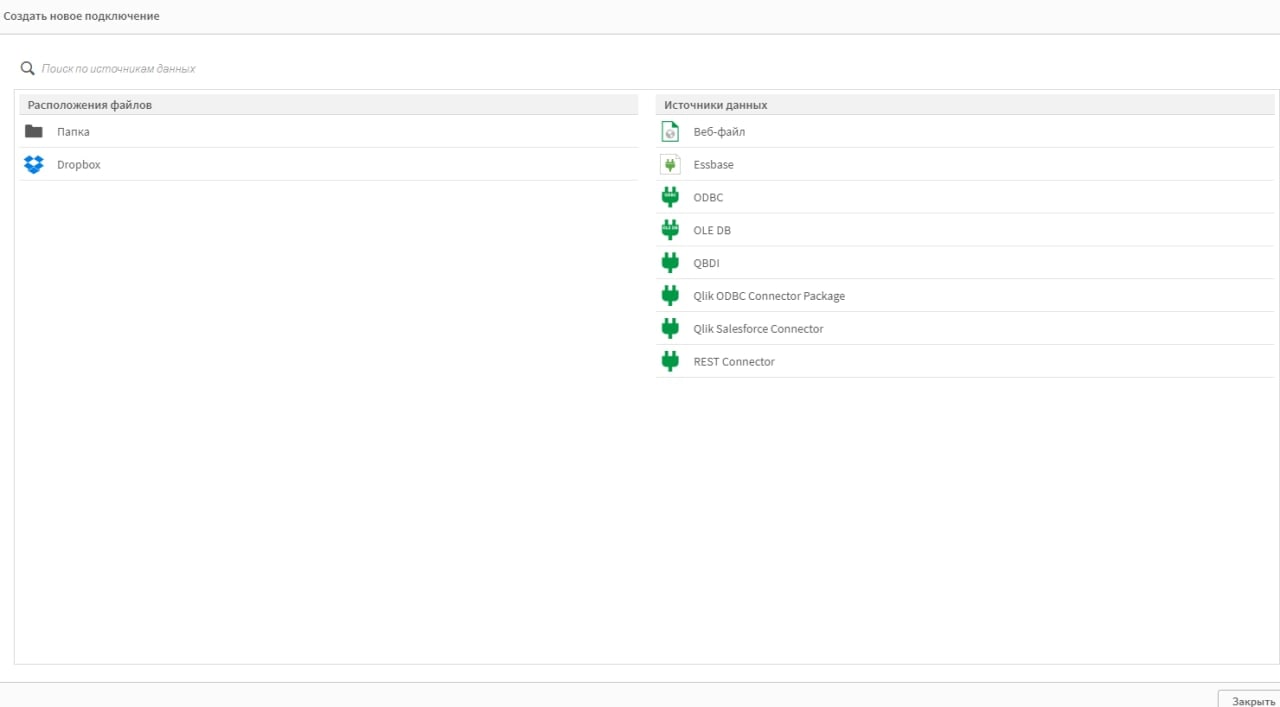Open Qlik ODBC Connector Package label
Screen dimensions: 1280x707
pos(769,296)
